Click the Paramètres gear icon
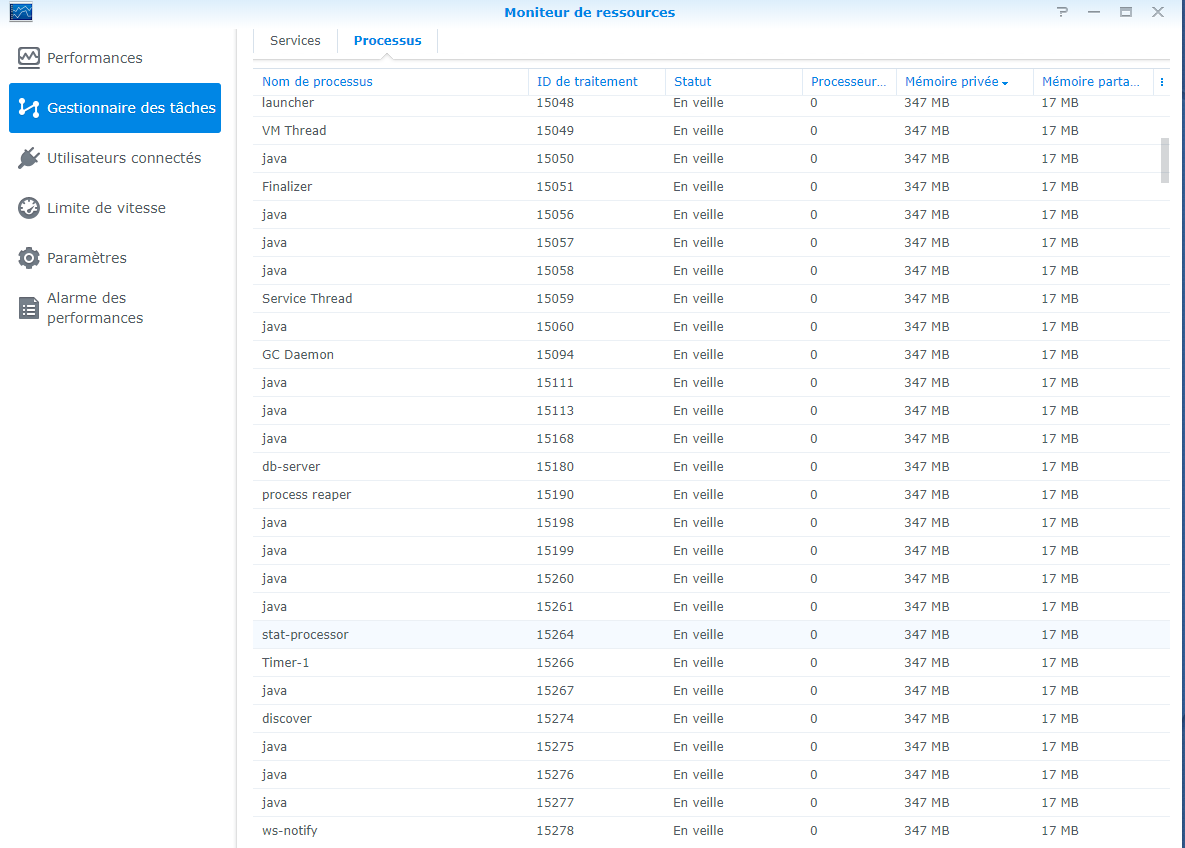Viewport: 1185px width, 848px height. [x=29, y=258]
